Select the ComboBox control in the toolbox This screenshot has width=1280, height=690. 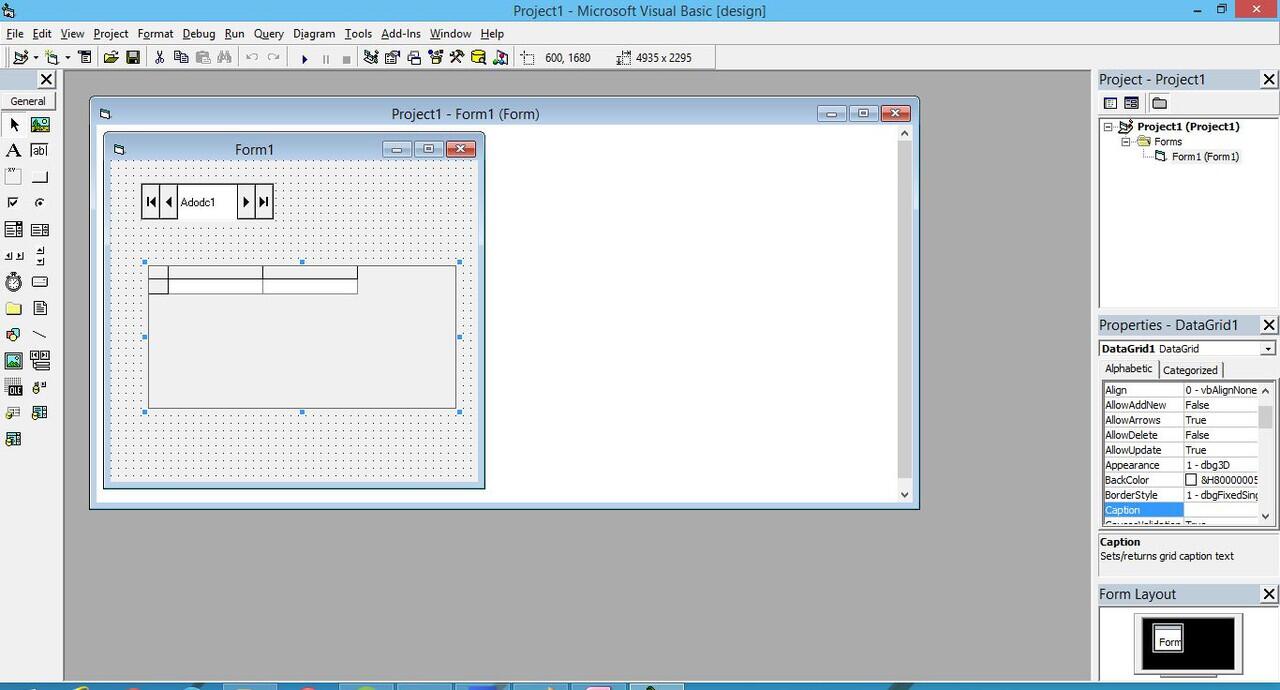point(14,230)
